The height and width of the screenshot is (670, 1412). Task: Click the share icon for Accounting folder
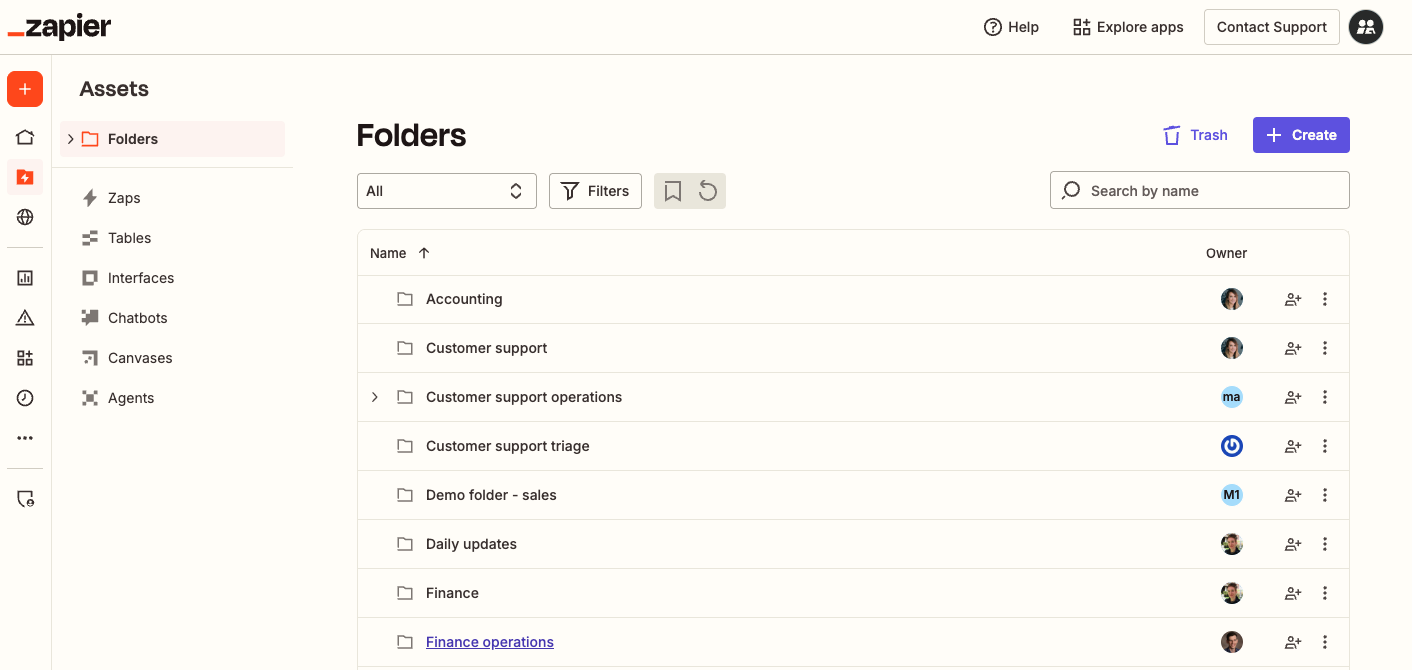pyautogui.click(x=1293, y=299)
